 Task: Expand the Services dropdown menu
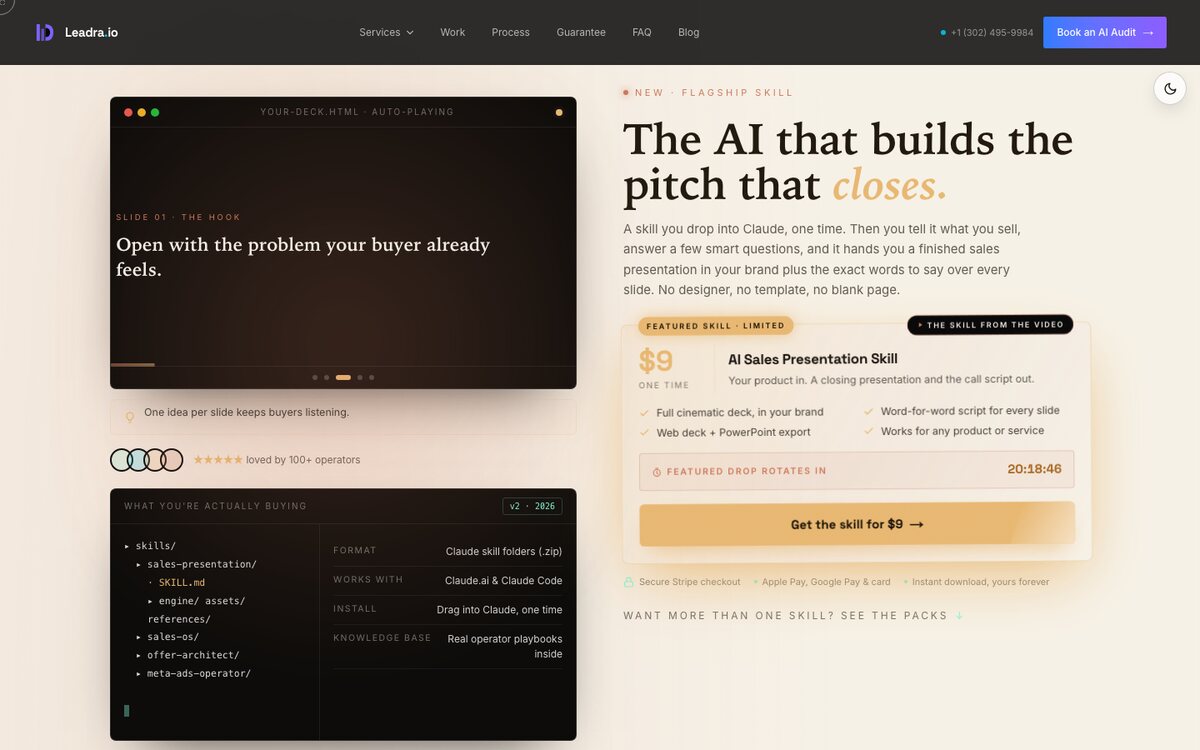[x=386, y=32]
